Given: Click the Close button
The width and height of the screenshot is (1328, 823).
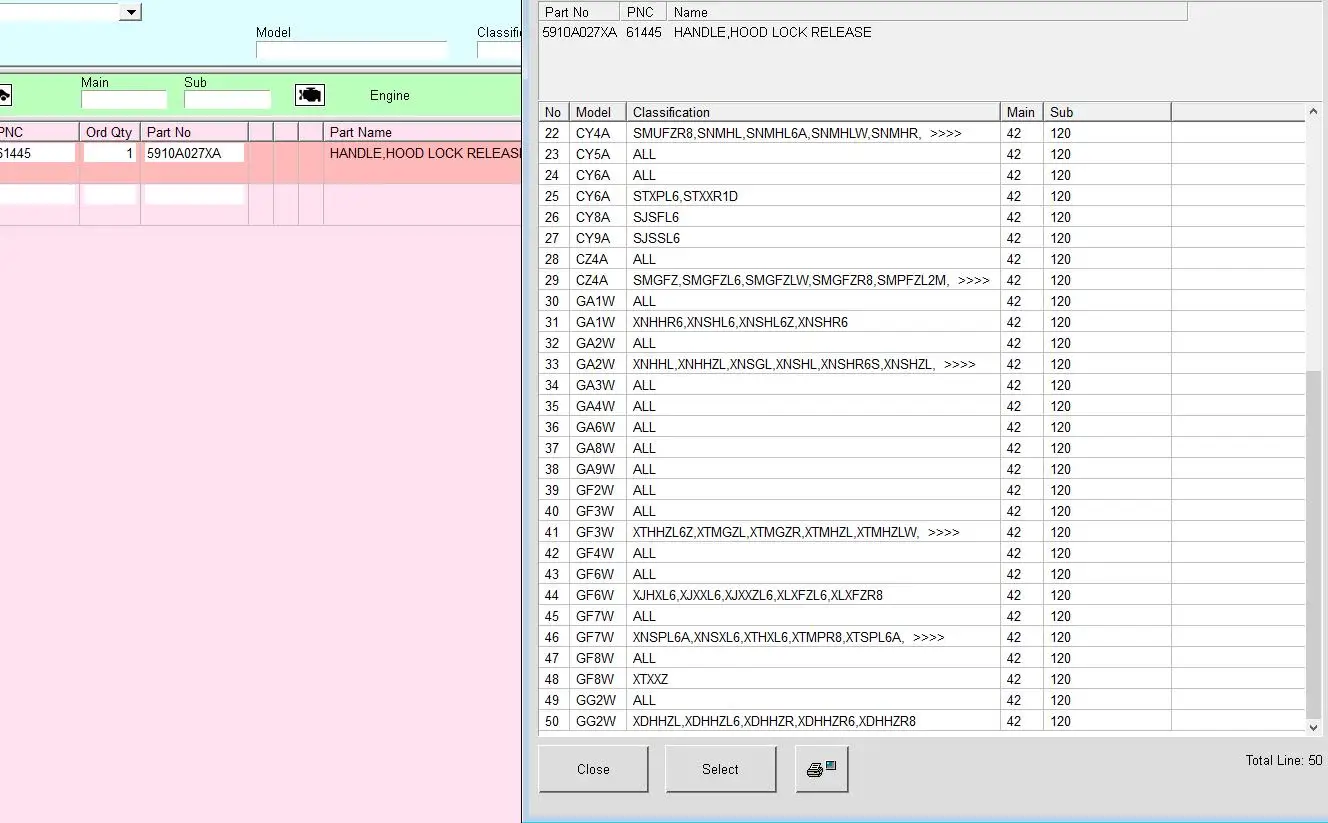Looking at the screenshot, I should pos(593,769).
